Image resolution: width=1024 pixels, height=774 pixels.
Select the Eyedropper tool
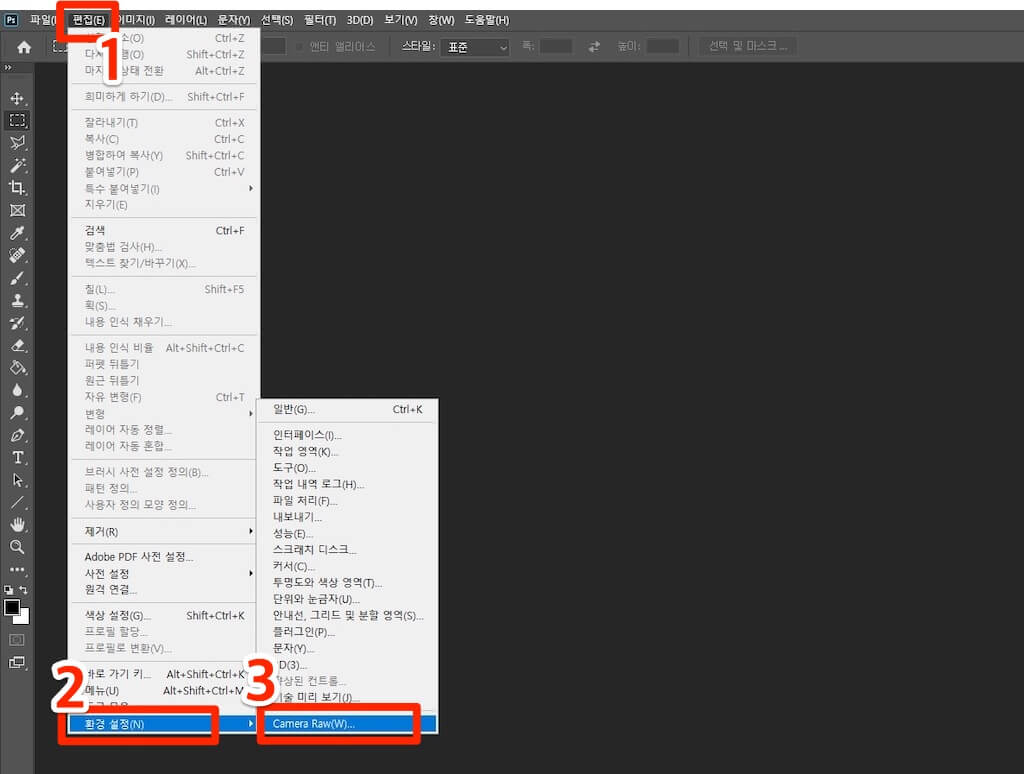(x=17, y=233)
